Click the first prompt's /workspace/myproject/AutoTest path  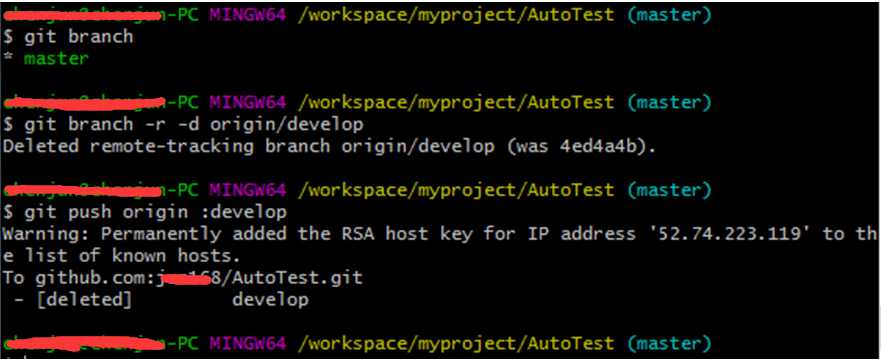[456, 15]
